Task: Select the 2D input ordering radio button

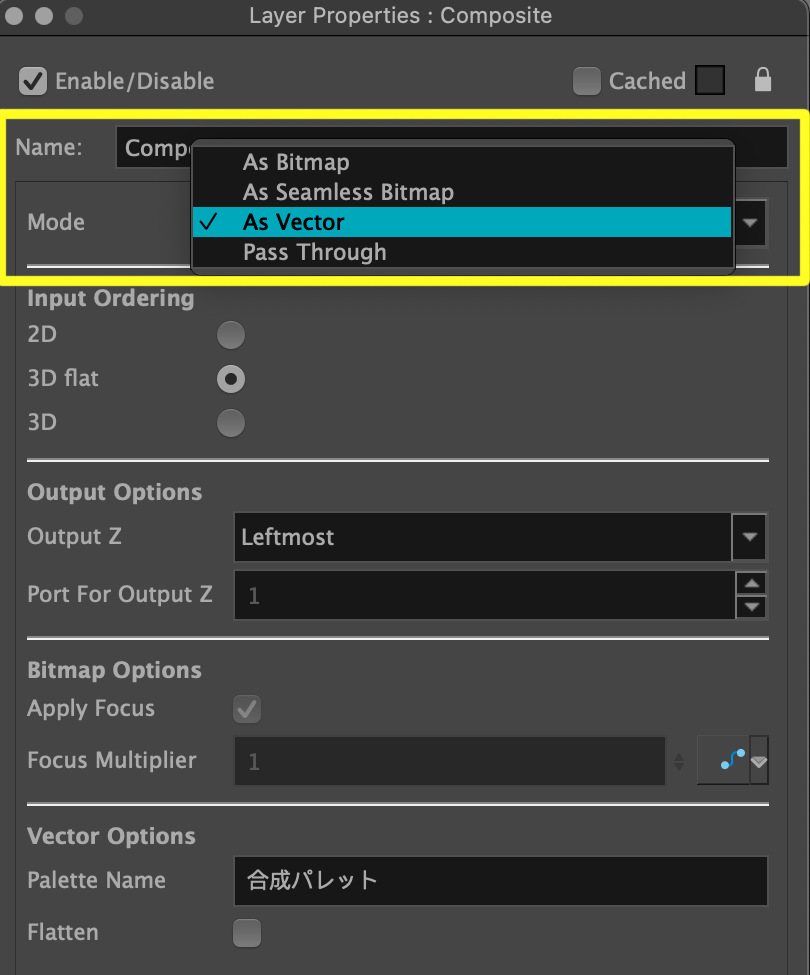Action: (x=231, y=335)
